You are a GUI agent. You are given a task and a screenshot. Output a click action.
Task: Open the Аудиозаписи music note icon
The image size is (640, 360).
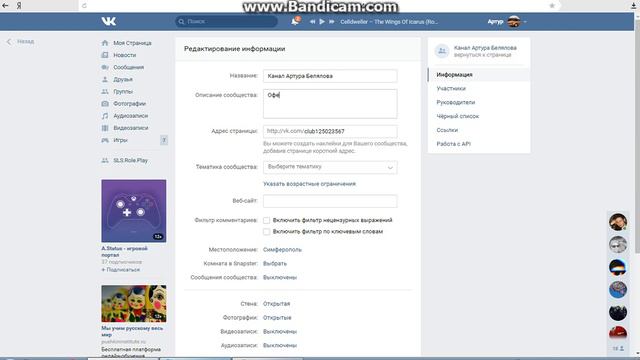point(105,116)
